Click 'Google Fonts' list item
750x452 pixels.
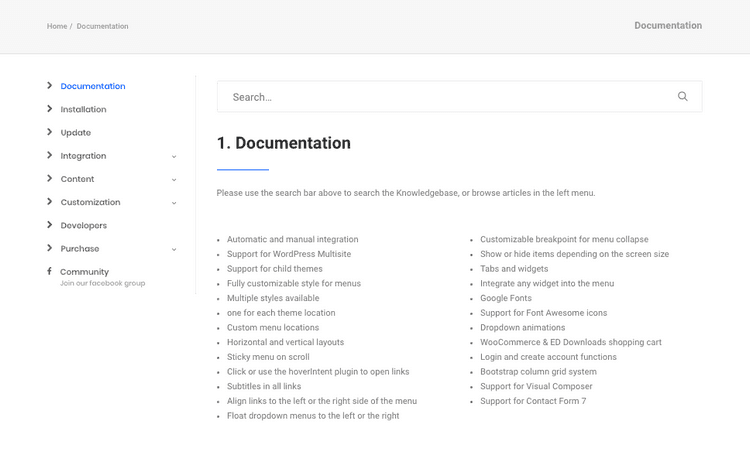(506, 298)
